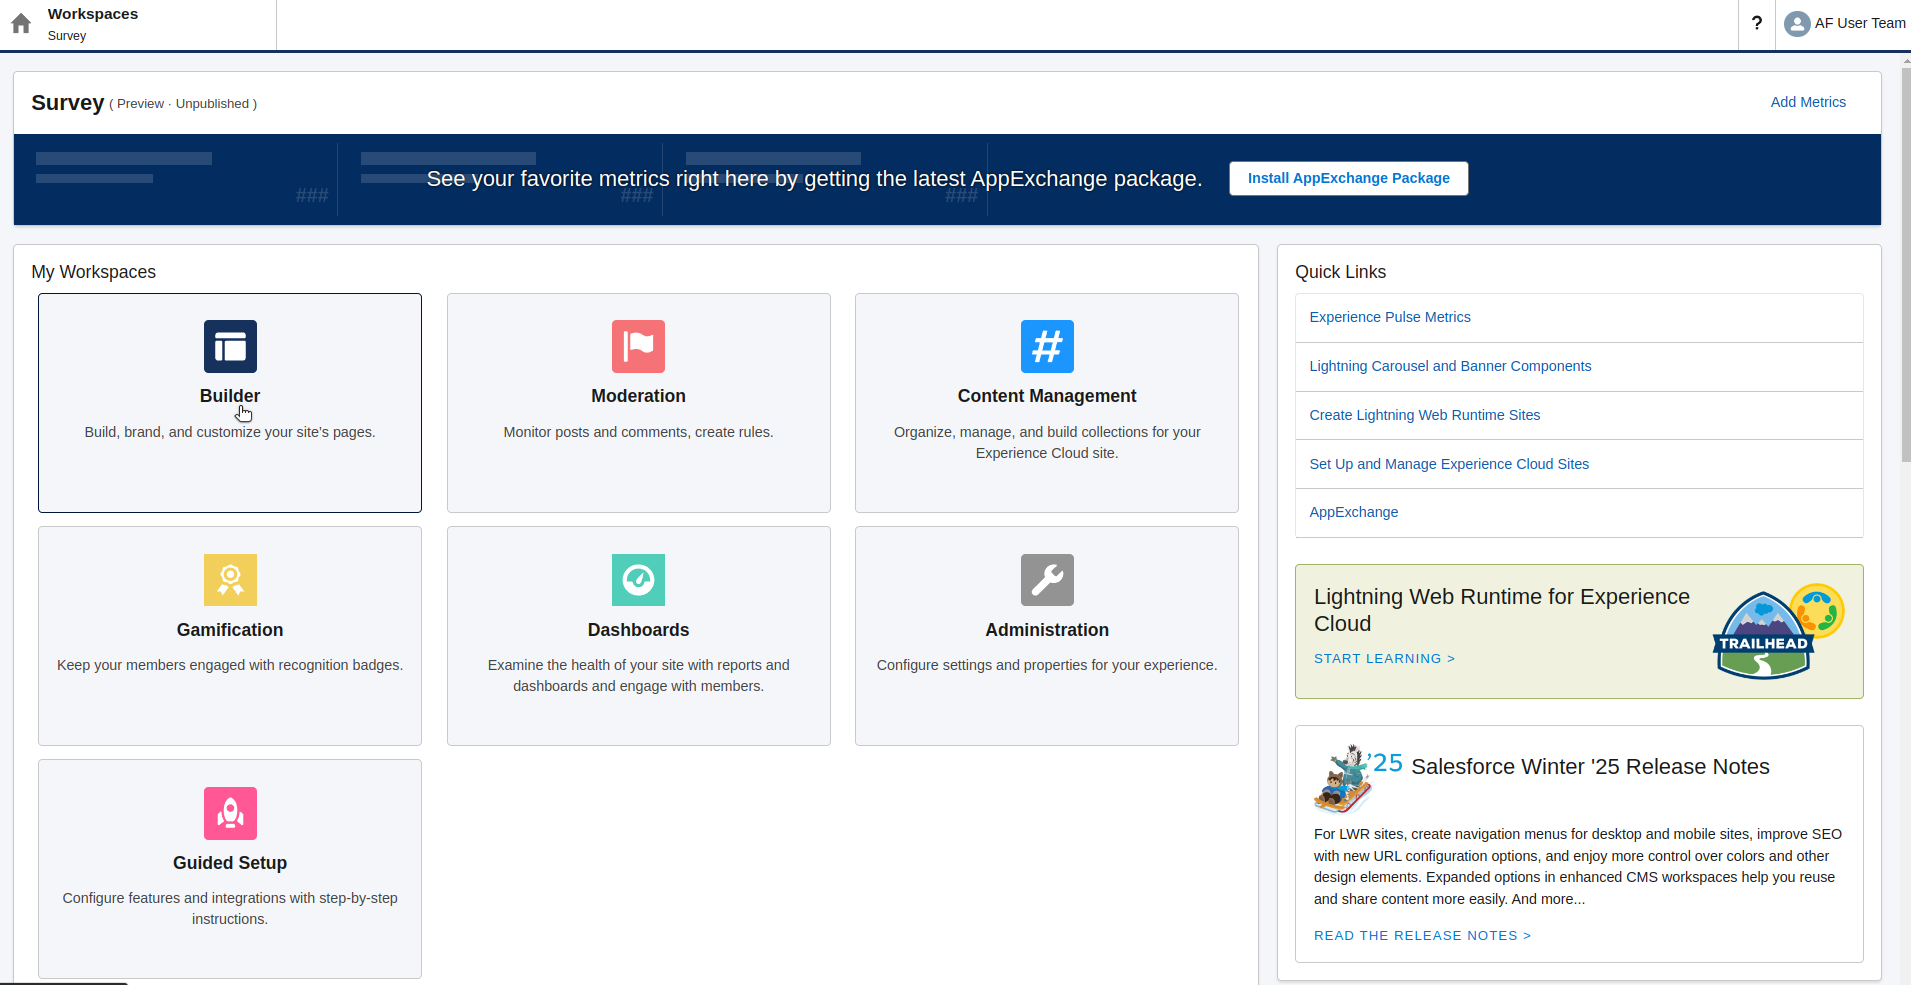The width and height of the screenshot is (1911, 985).
Task: Click Set Up and Manage Experience Cloud Sites
Action: point(1448,464)
